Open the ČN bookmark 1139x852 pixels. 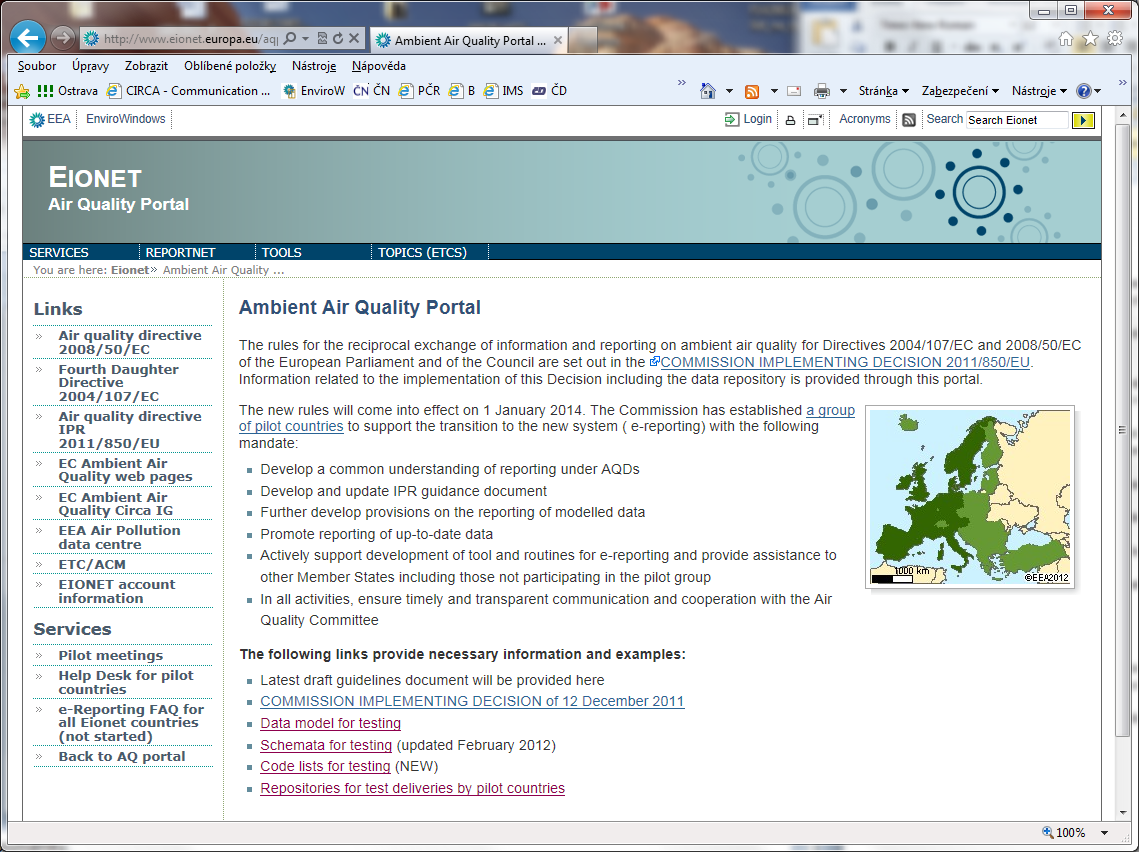click(x=371, y=91)
